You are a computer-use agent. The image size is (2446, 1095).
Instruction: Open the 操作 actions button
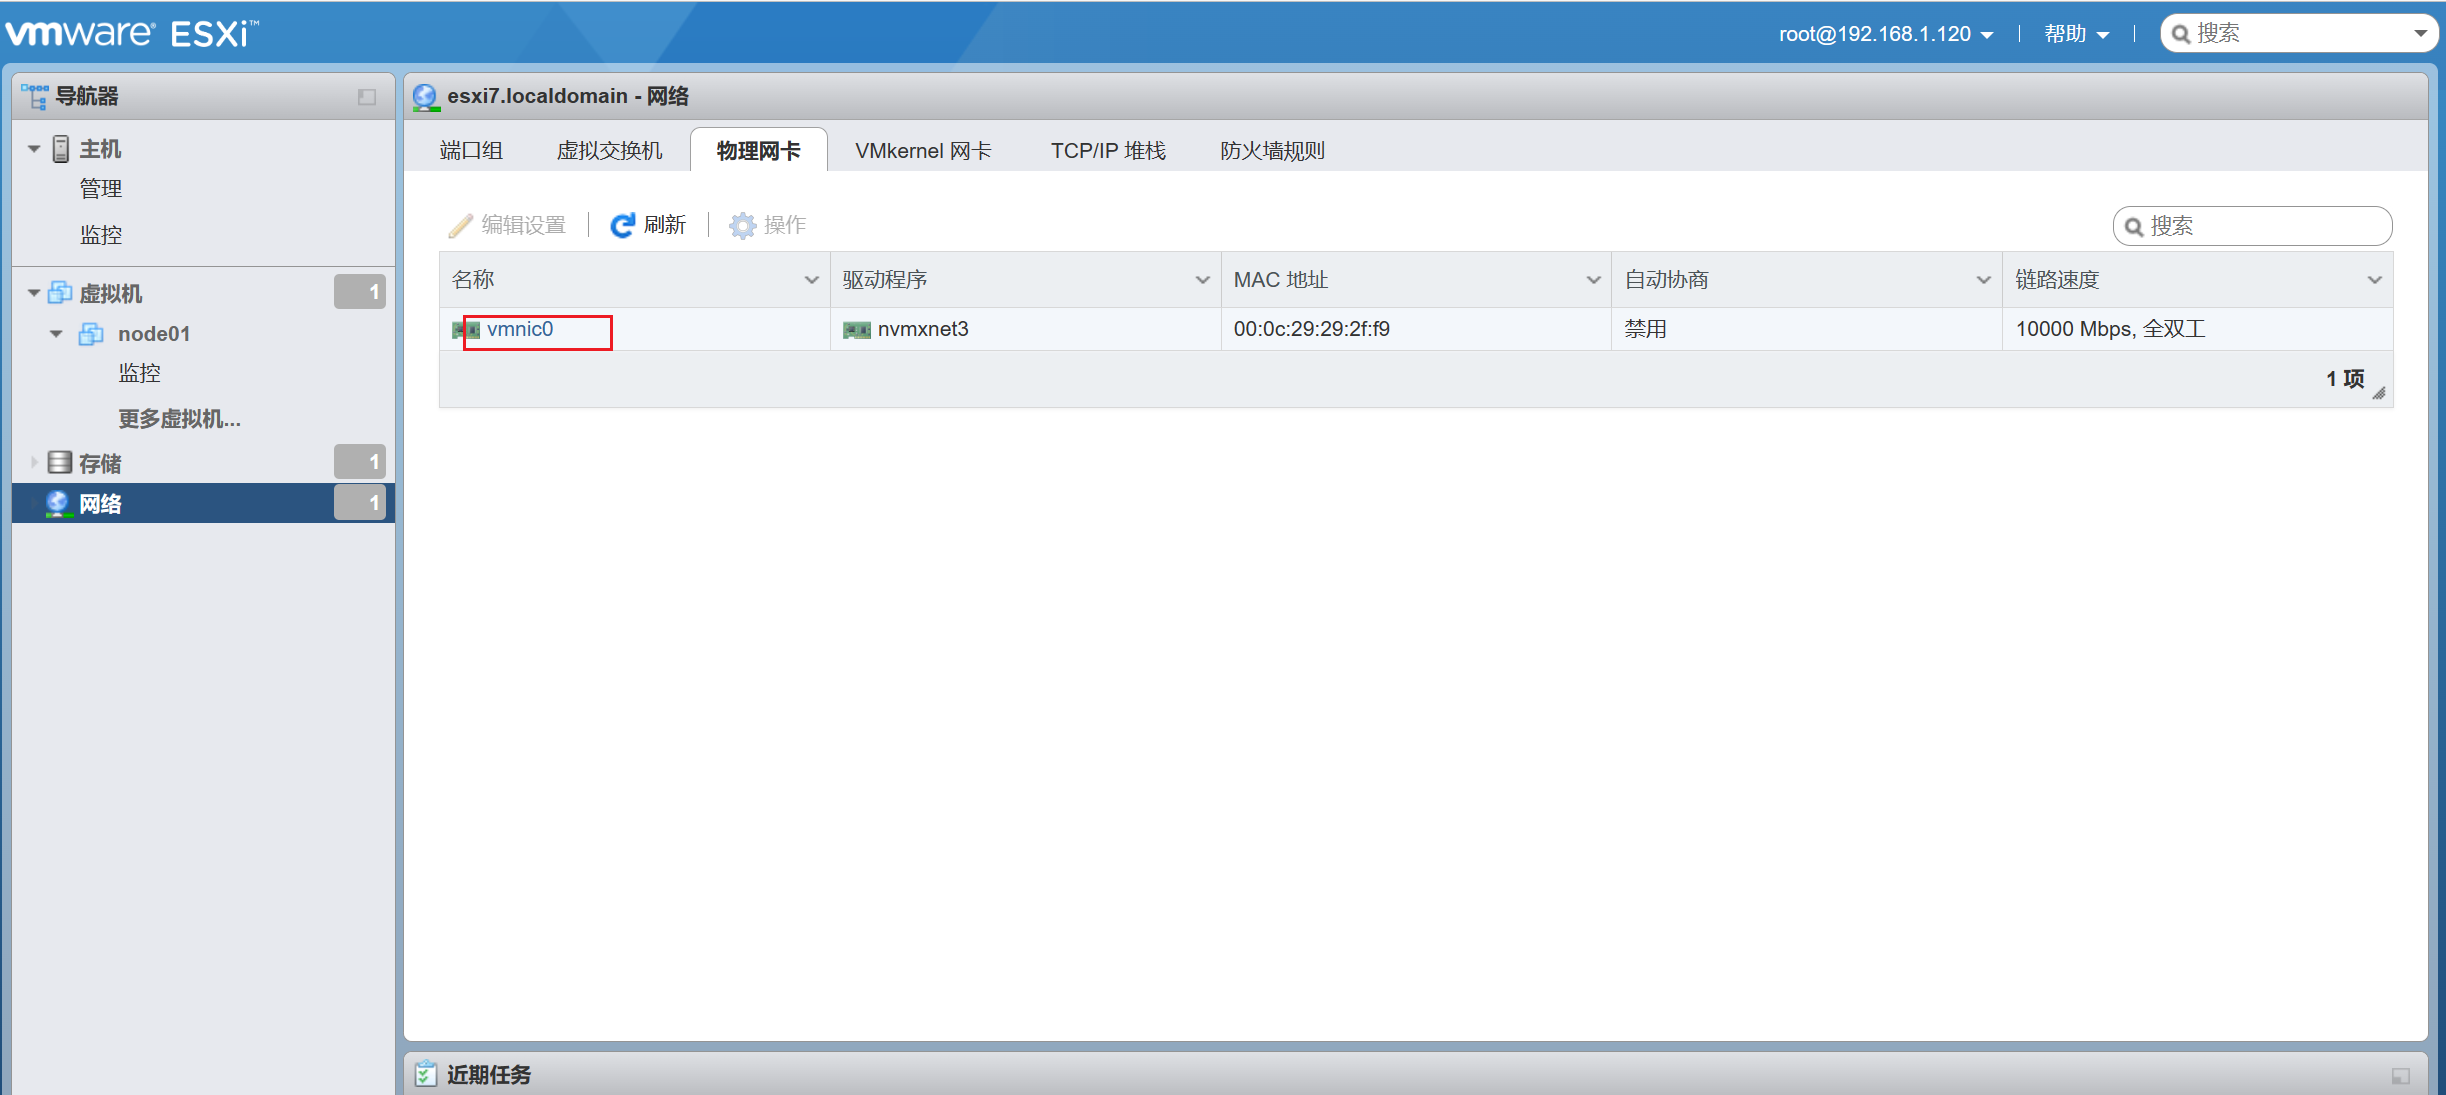tap(768, 225)
